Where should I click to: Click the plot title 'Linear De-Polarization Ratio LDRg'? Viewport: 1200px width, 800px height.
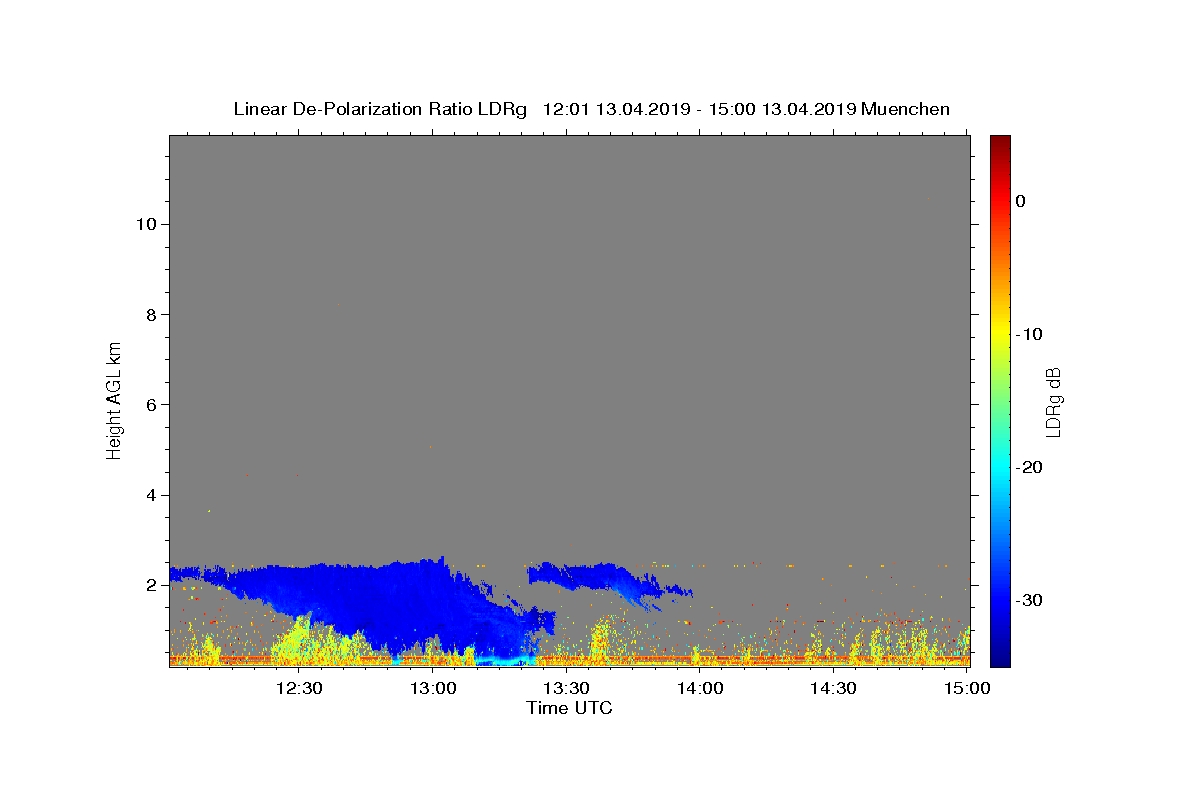pos(379,109)
